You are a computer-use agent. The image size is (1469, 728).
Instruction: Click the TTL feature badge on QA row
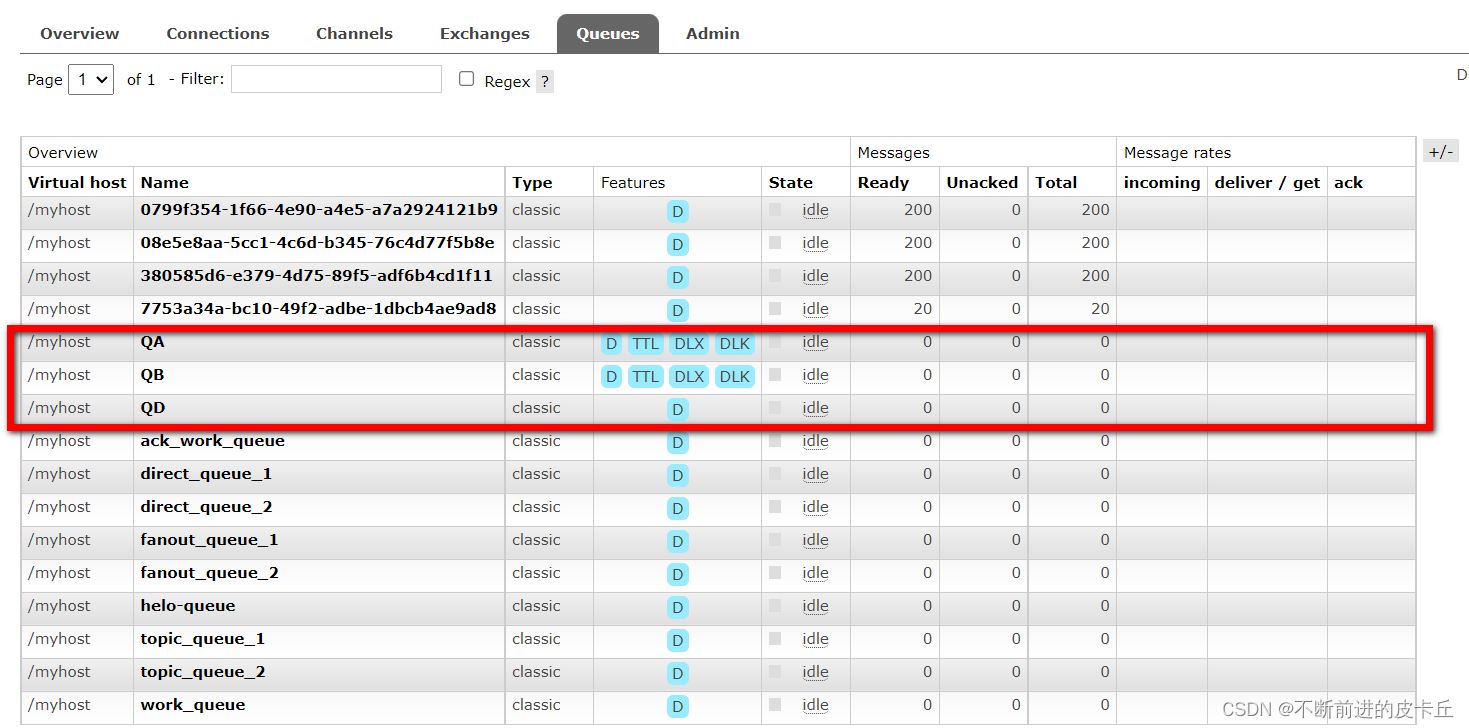coord(645,344)
